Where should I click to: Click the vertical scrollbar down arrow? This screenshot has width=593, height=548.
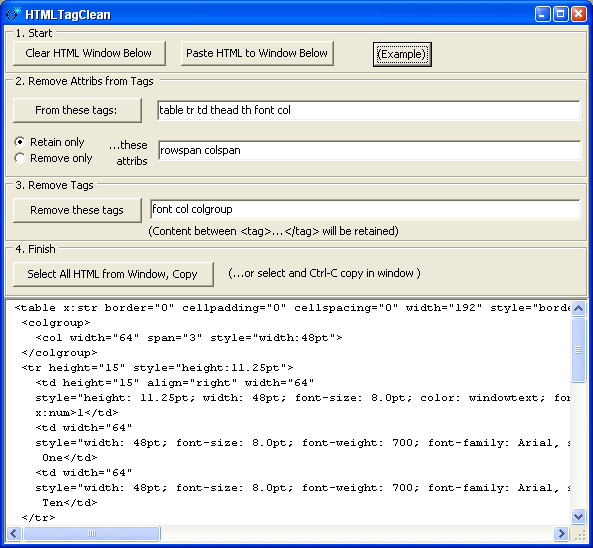tap(578, 516)
